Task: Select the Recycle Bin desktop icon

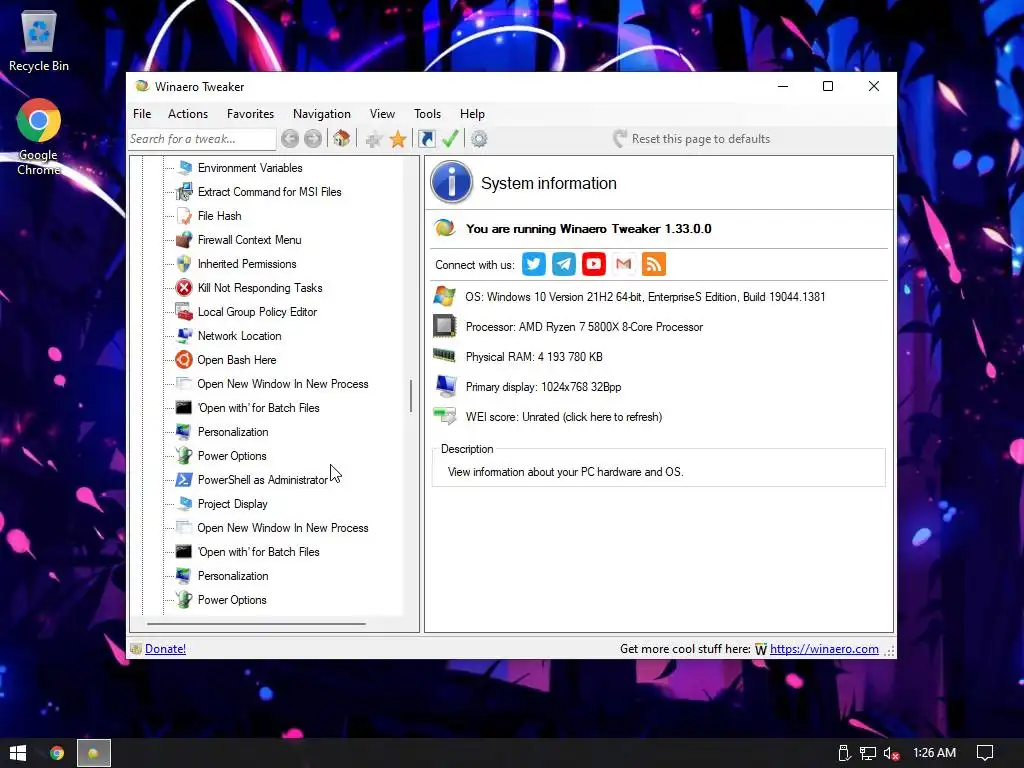Action: pos(39,40)
